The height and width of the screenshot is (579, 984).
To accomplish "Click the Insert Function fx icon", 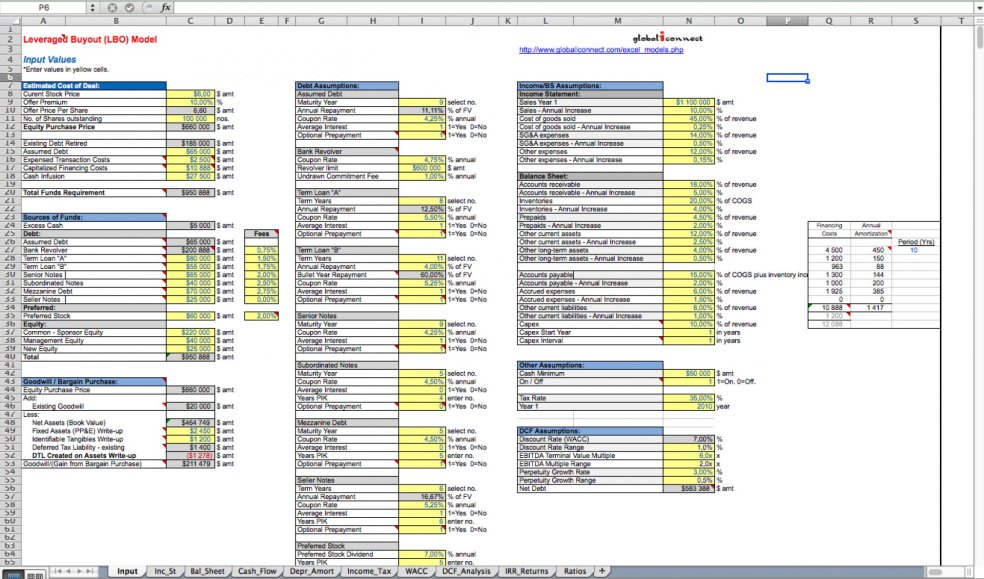I will tap(166, 7).
